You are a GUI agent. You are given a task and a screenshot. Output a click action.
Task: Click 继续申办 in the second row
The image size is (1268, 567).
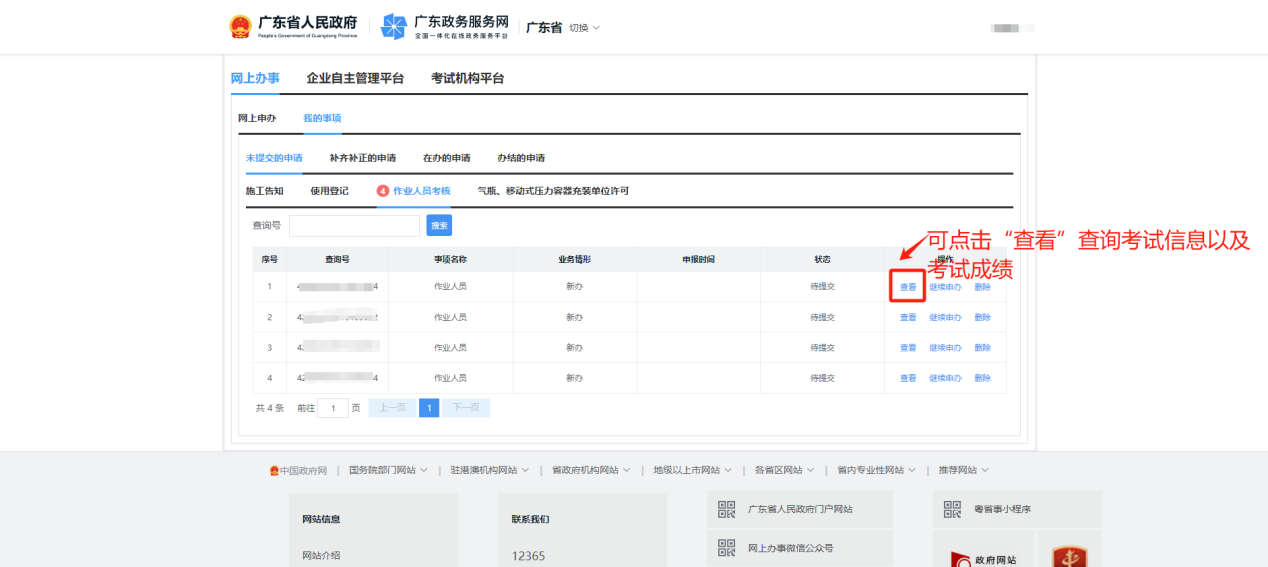tap(945, 318)
